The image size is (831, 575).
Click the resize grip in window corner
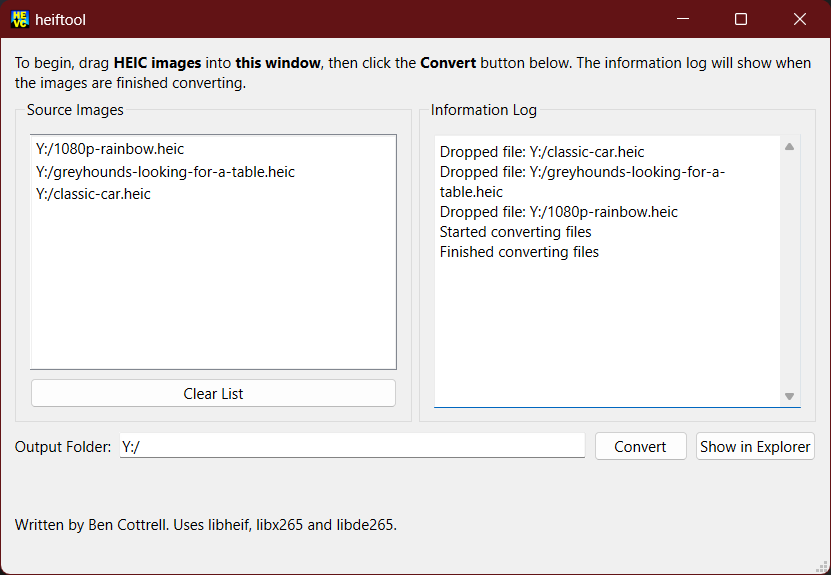click(822, 567)
